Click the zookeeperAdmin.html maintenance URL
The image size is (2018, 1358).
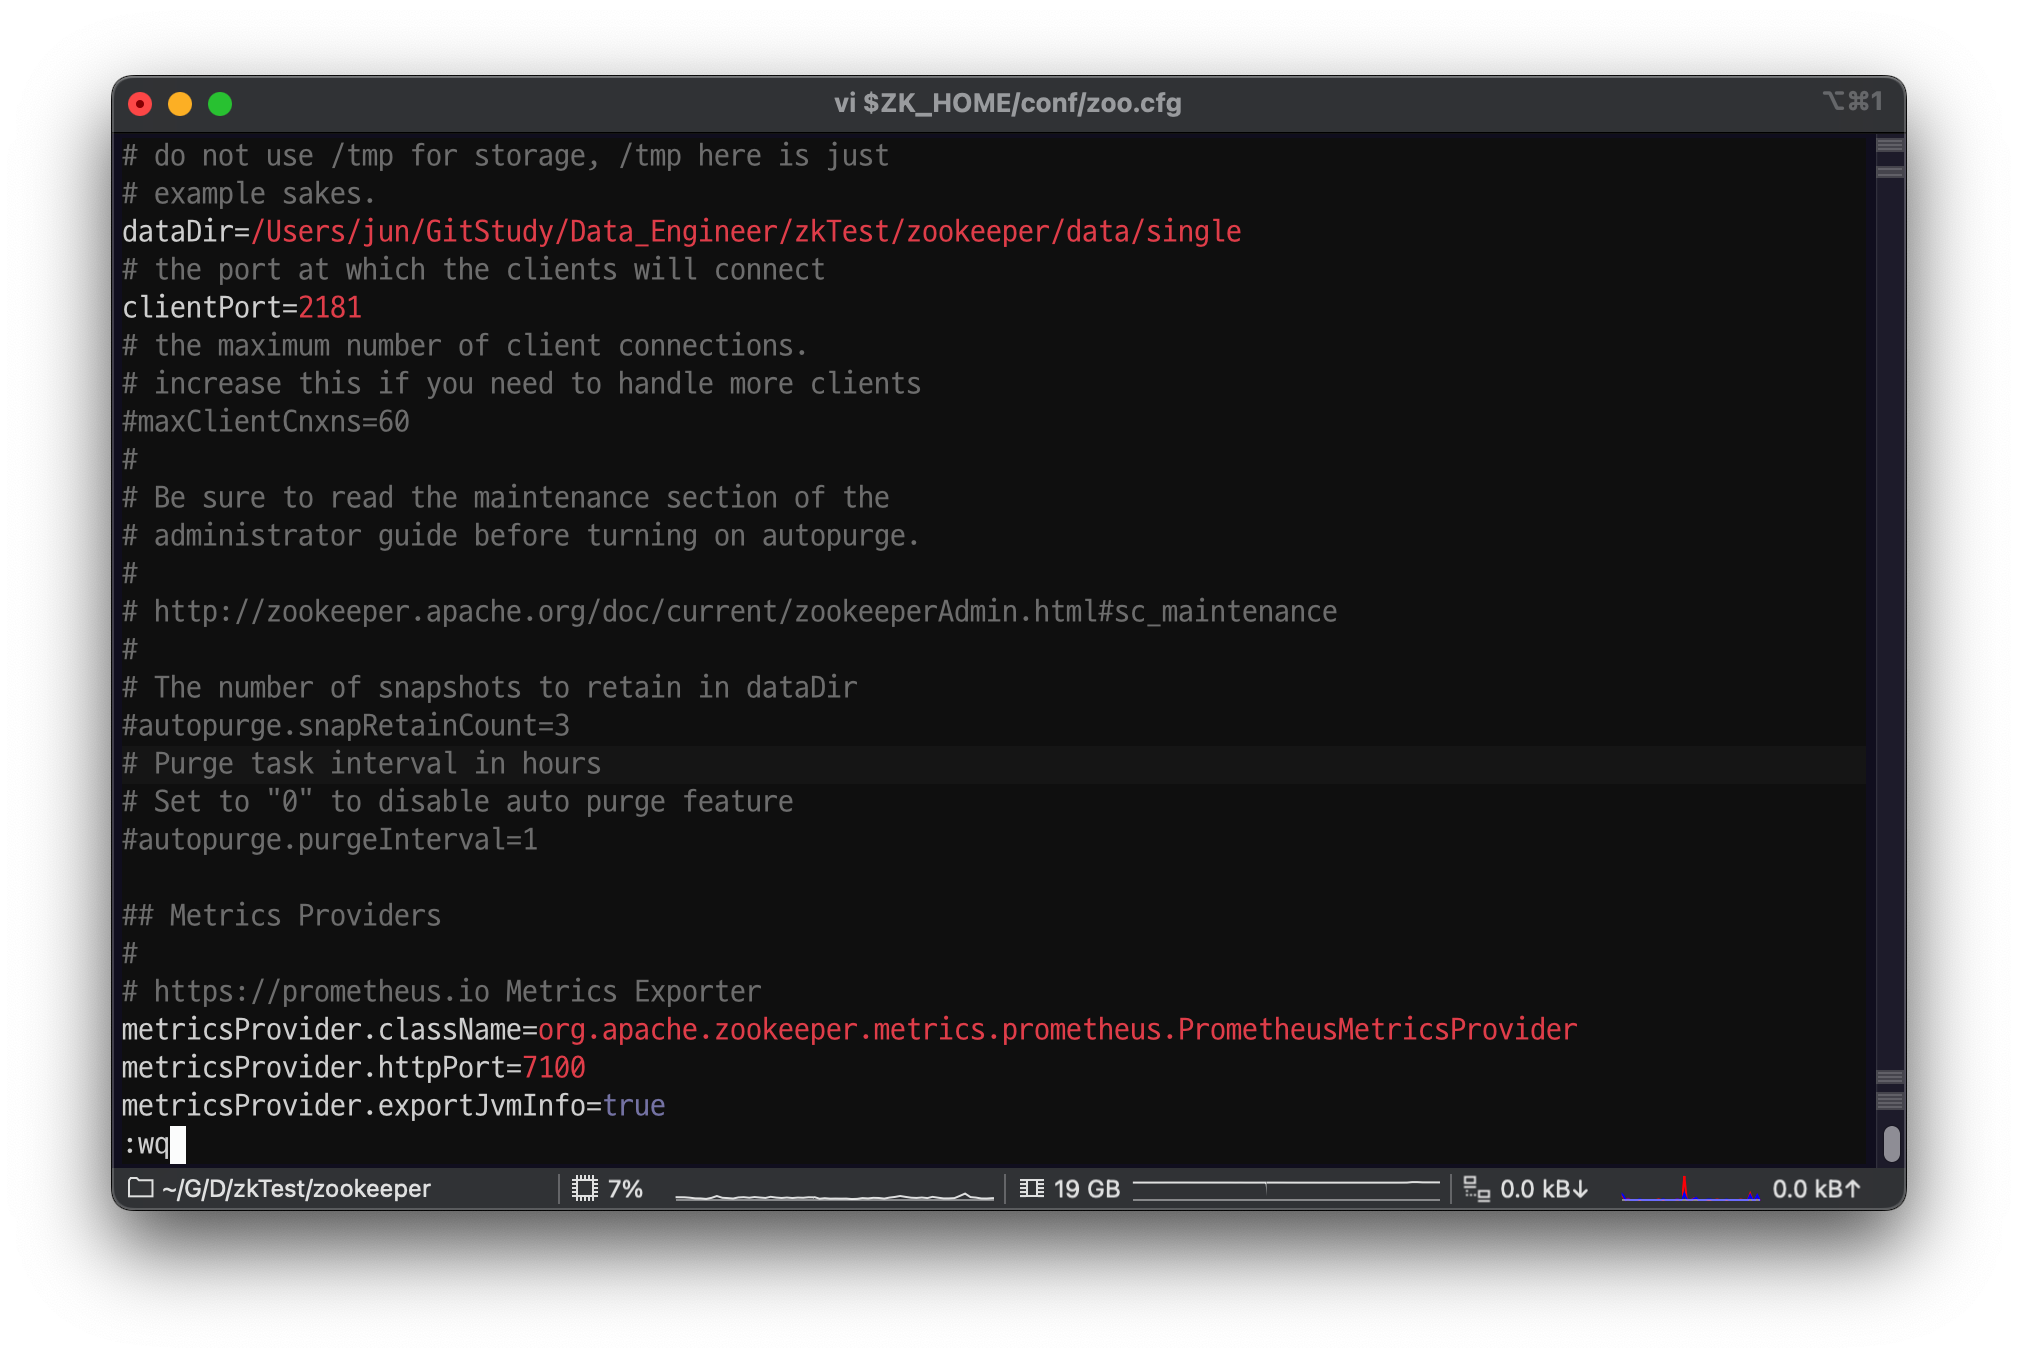(745, 611)
